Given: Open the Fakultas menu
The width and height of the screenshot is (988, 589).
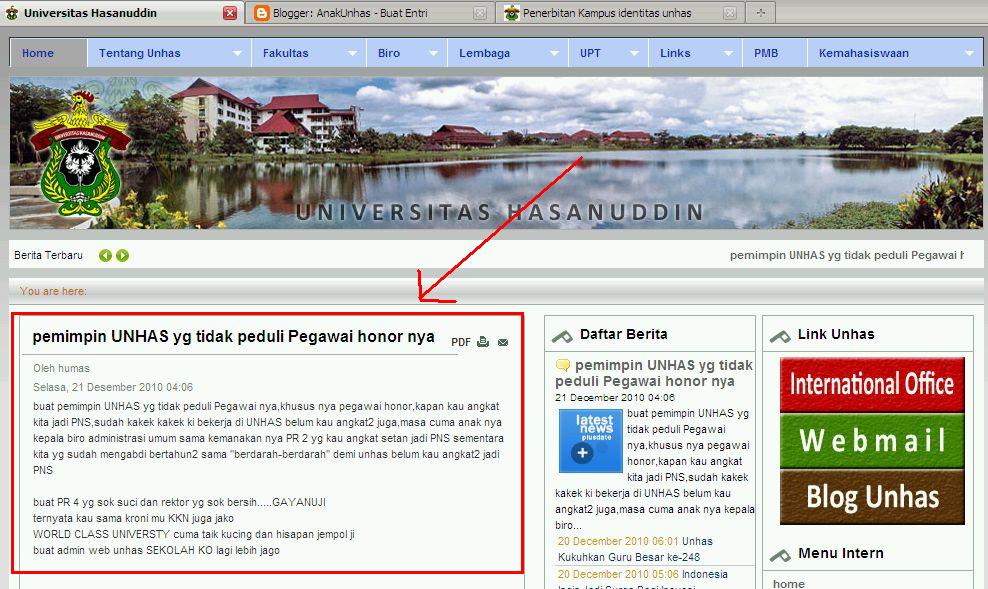Looking at the screenshot, I should pyautogui.click(x=308, y=53).
